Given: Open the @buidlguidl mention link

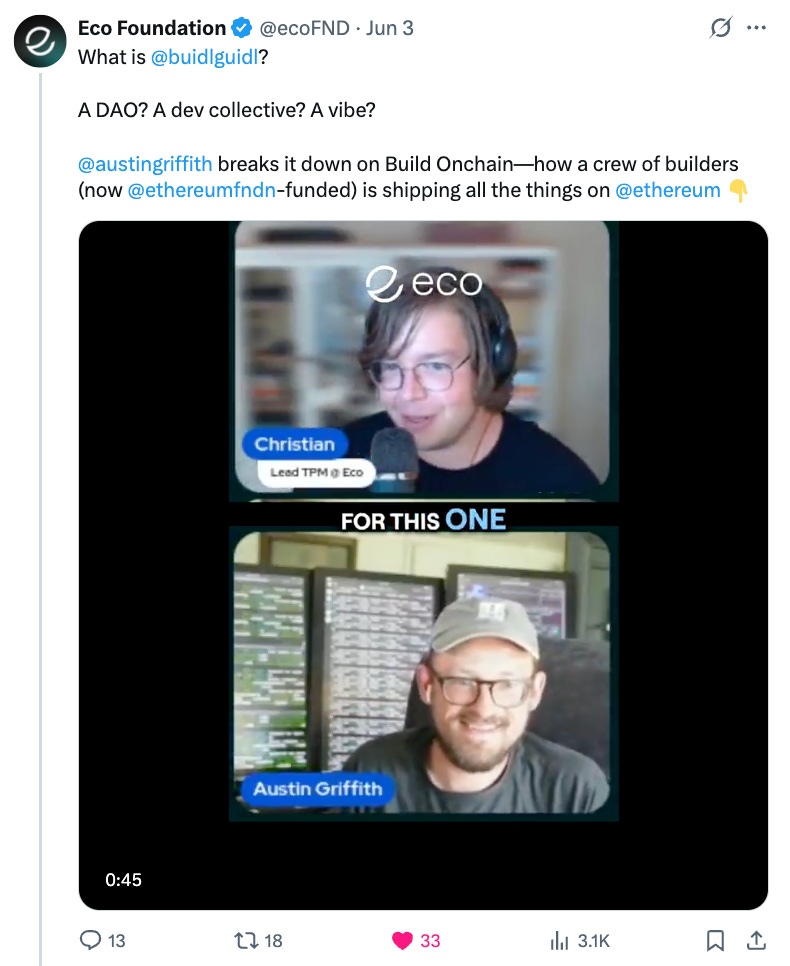Looking at the screenshot, I should tap(204, 57).
